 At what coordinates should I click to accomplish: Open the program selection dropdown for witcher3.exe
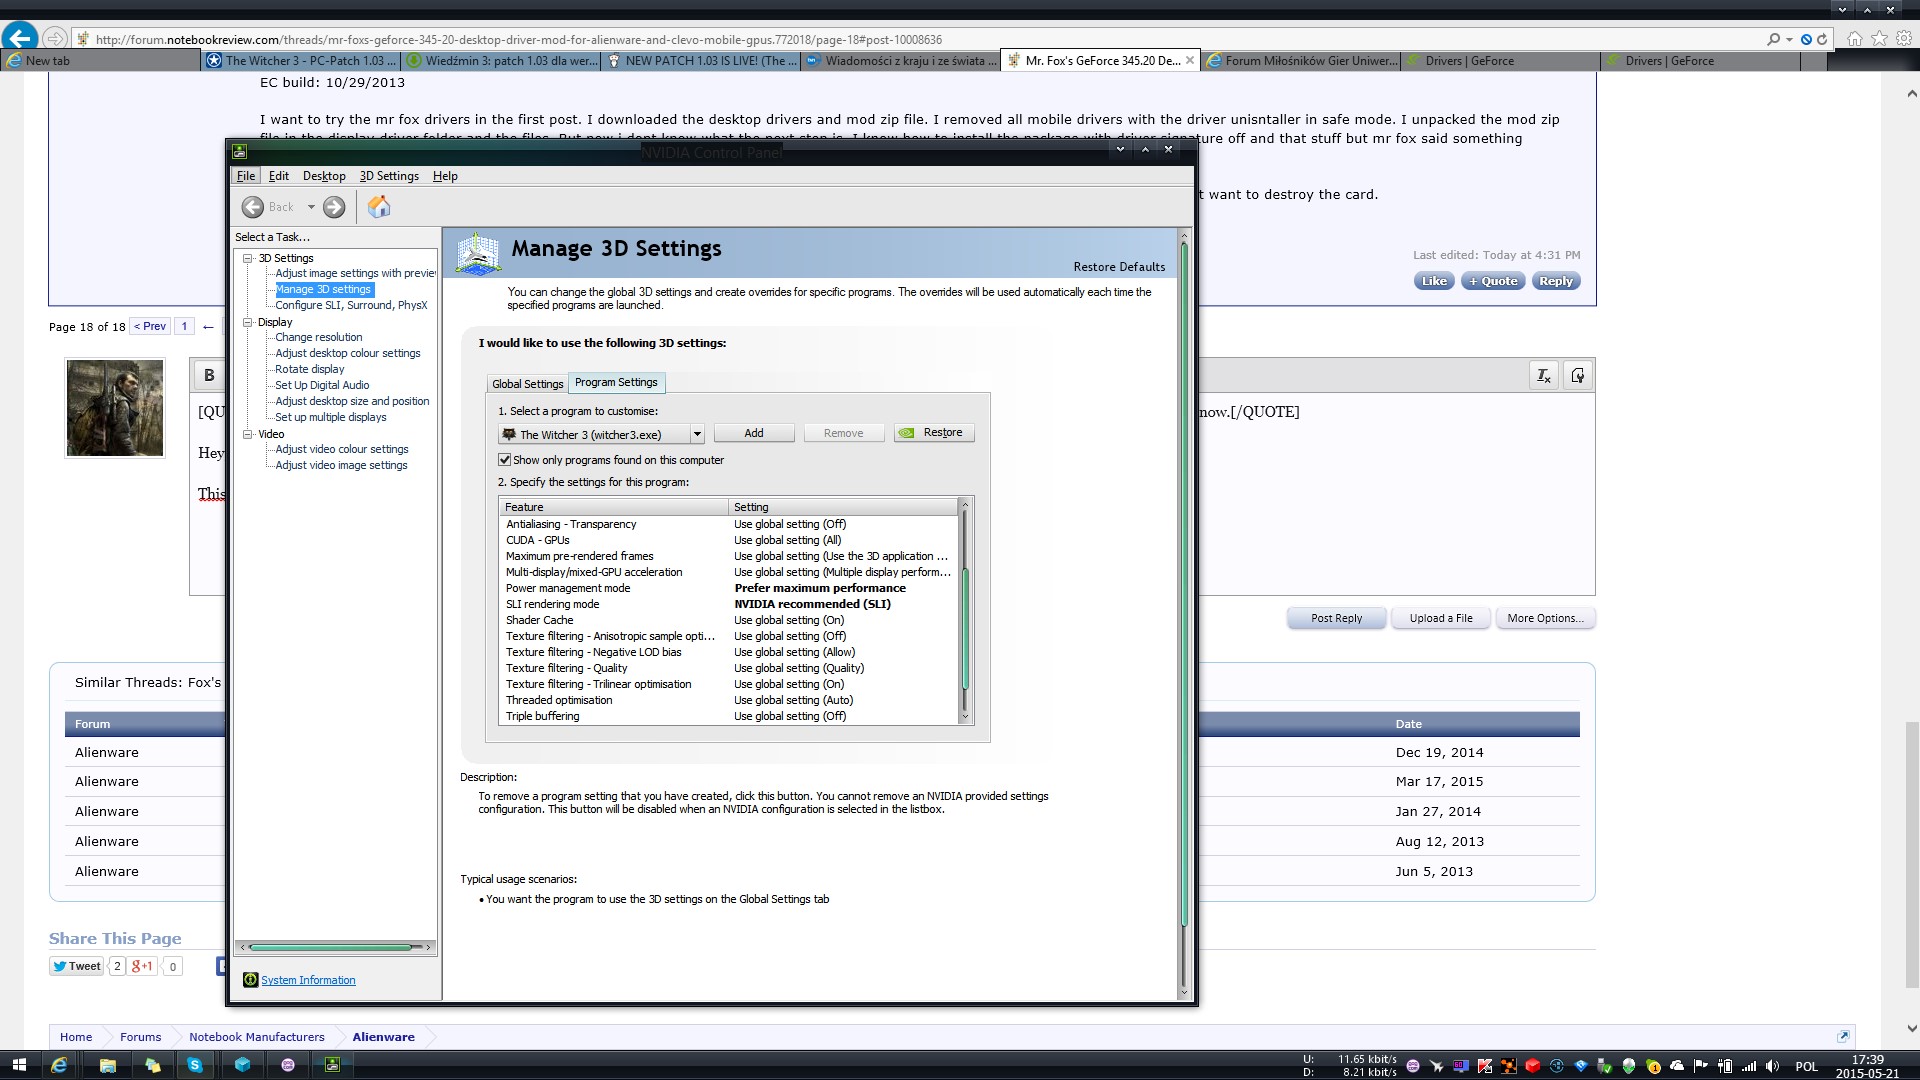click(x=697, y=435)
